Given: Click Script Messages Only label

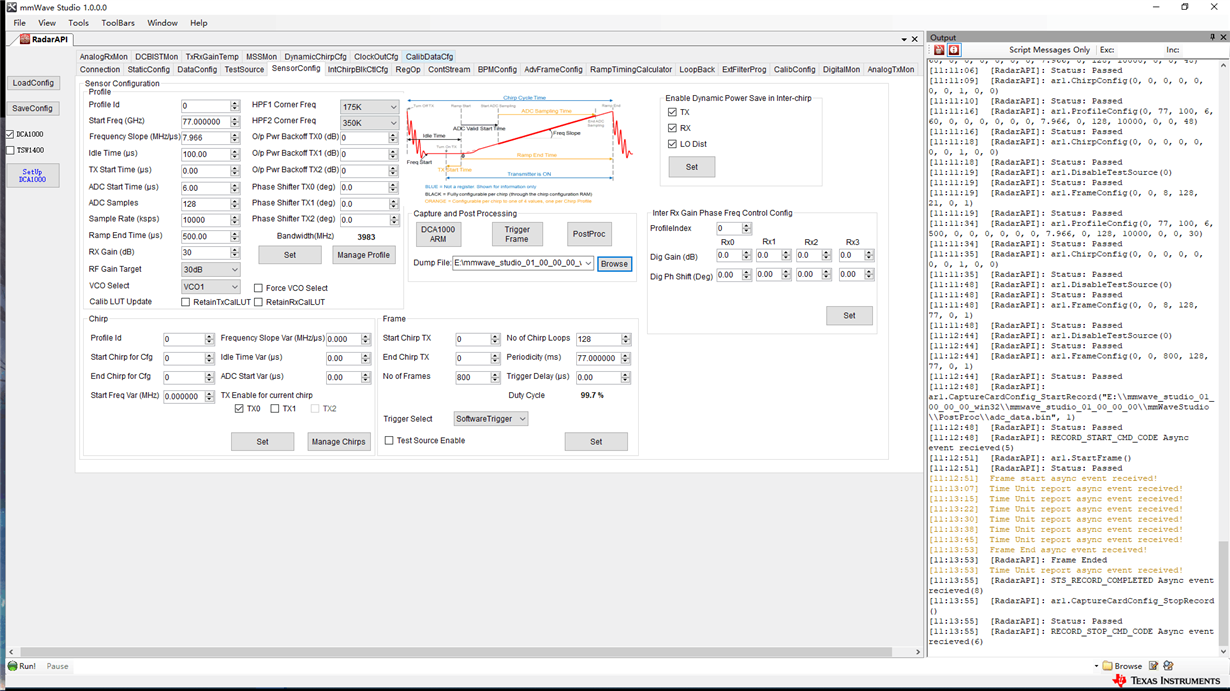Looking at the screenshot, I should click(x=1049, y=50).
